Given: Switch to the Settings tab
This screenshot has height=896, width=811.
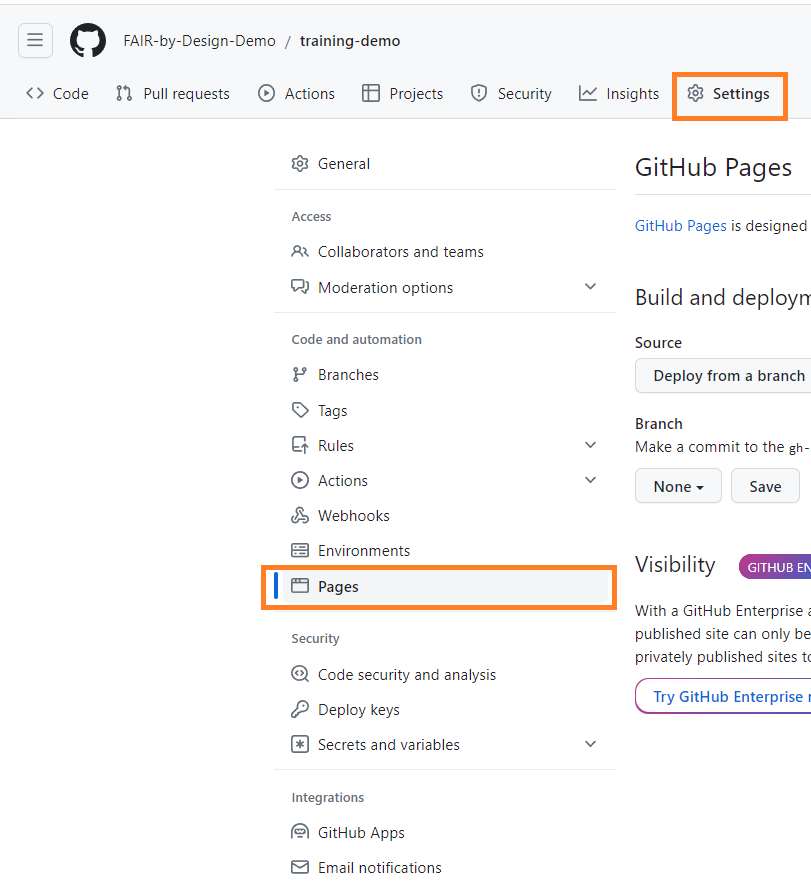Looking at the screenshot, I should [729, 93].
